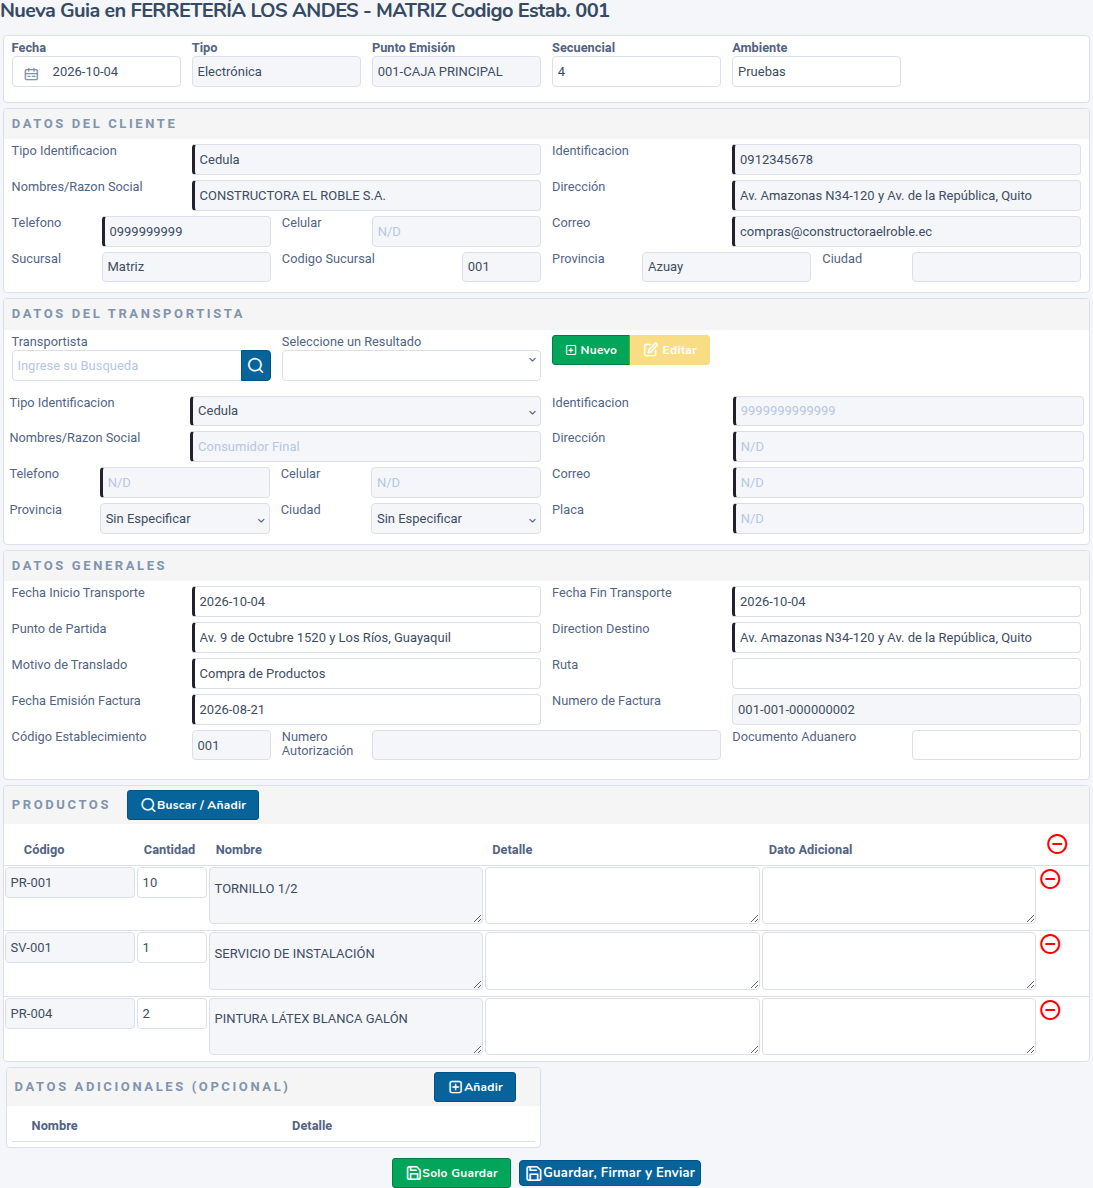Image resolution: width=1093 pixels, height=1188 pixels.
Task: Focus the Transportista search input
Action: pyautogui.click(x=127, y=365)
